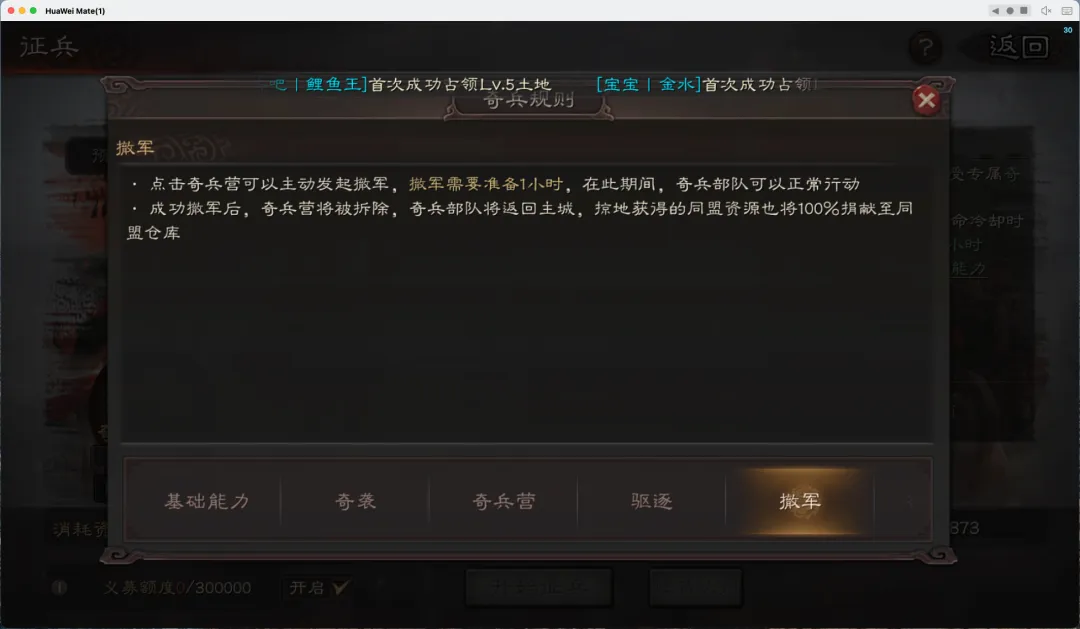Close the 奇兵规则 dialog with red X
Screen dimensions: 1080x629
coord(926,101)
